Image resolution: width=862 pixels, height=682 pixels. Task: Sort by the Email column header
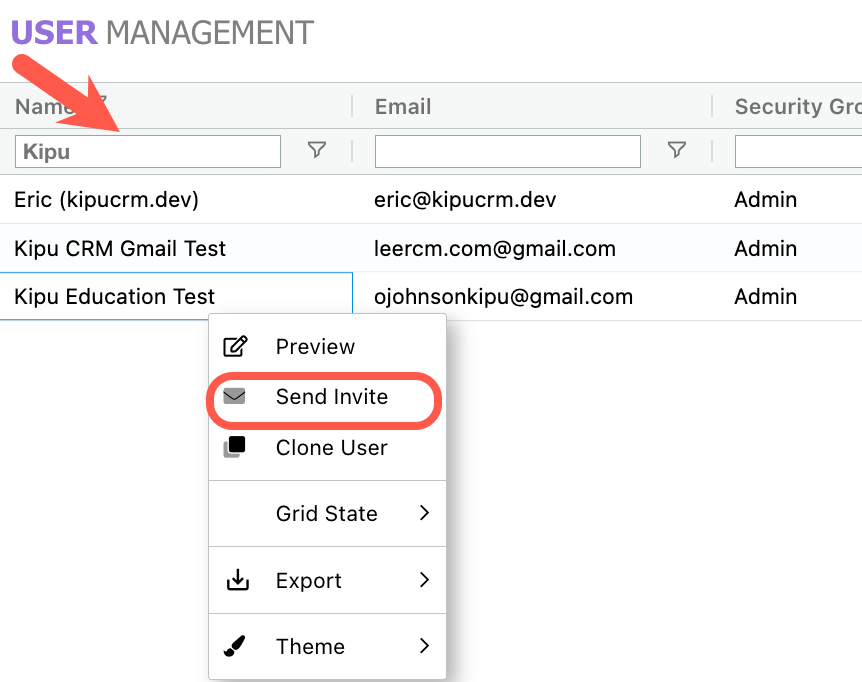tap(402, 106)
